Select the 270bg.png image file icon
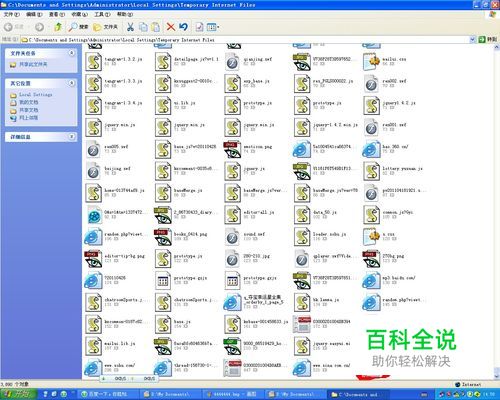Screen dimensions: 500x400 371,259
